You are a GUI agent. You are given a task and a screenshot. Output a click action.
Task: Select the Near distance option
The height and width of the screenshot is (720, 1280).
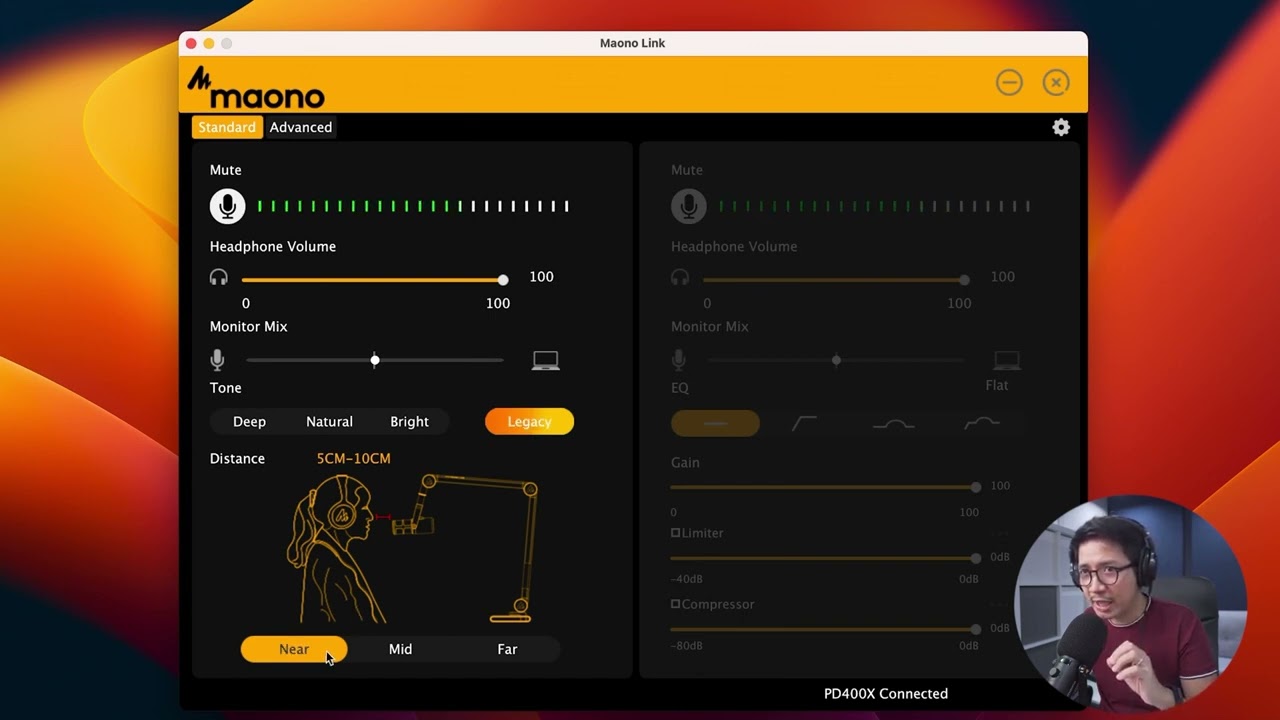tap(294, 649)
